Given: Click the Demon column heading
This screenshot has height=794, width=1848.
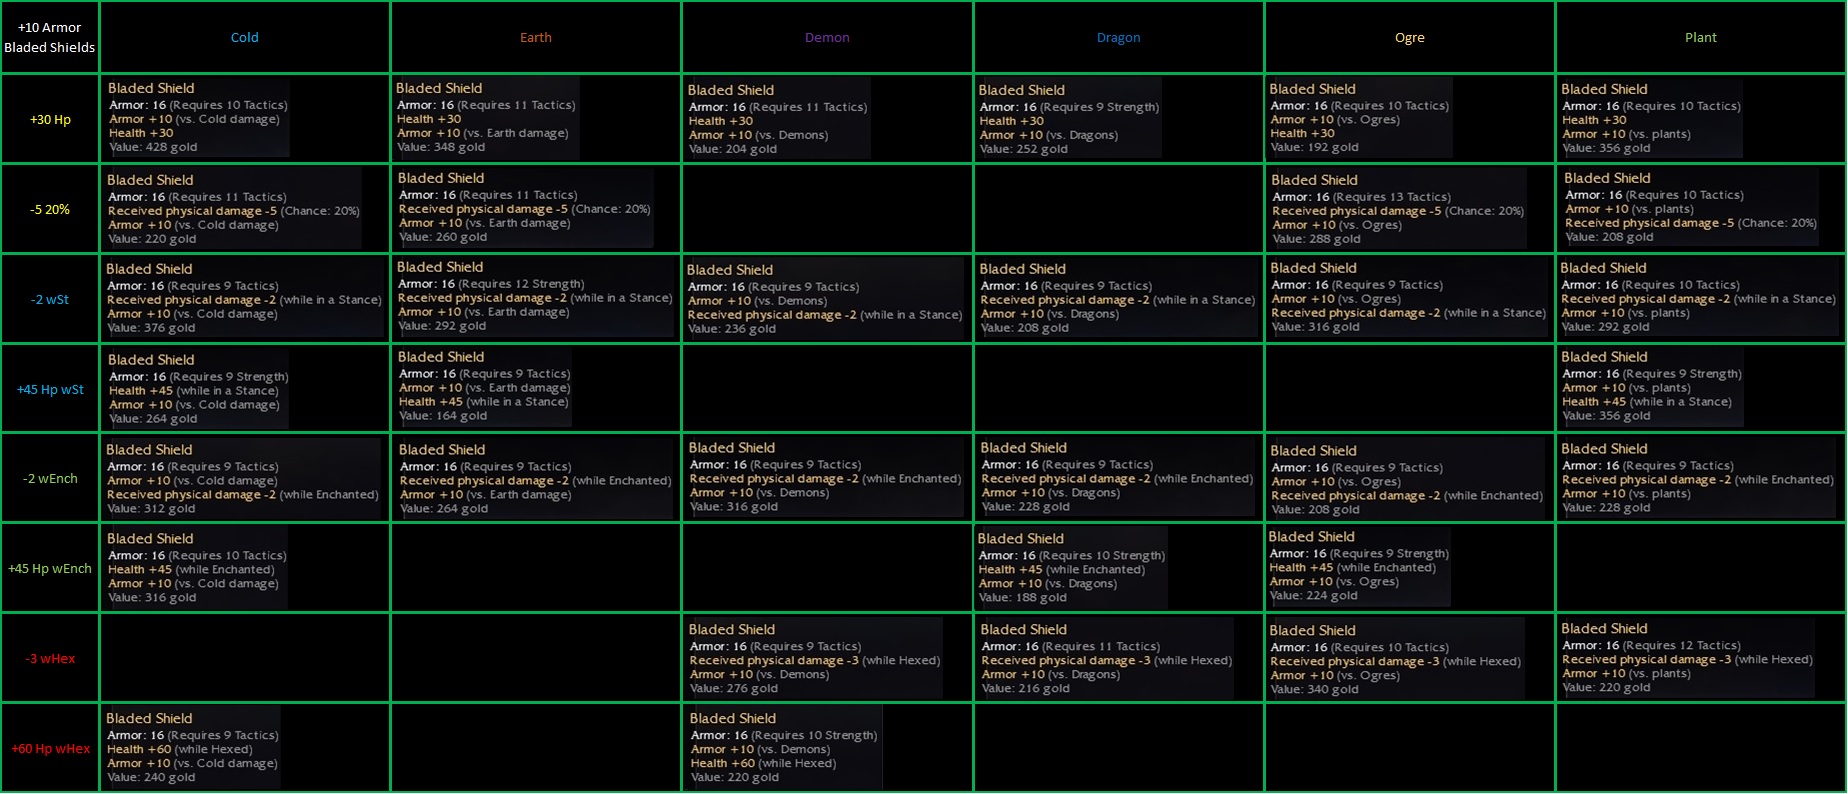Looking at the screenshot, I should click(827, 38).
